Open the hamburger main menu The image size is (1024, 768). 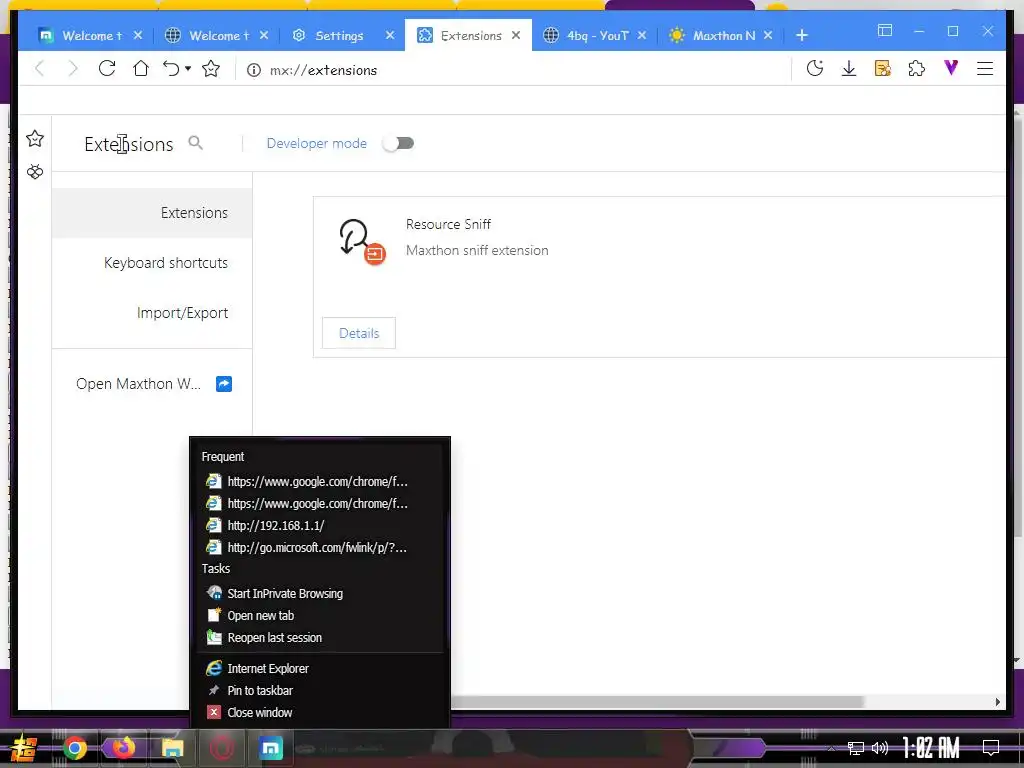(x=985, y=69)
